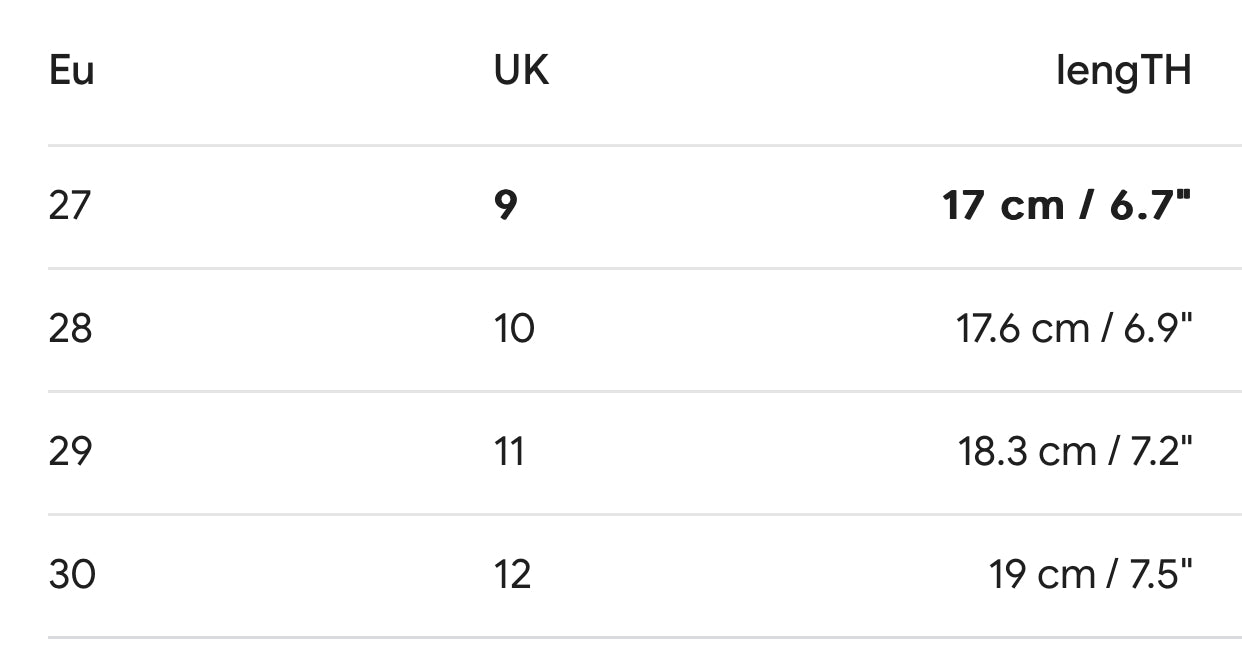Select EU size 29 cell
Image resolution: width=1242 pixels, height=647 pixels.
tap(70, 452)
